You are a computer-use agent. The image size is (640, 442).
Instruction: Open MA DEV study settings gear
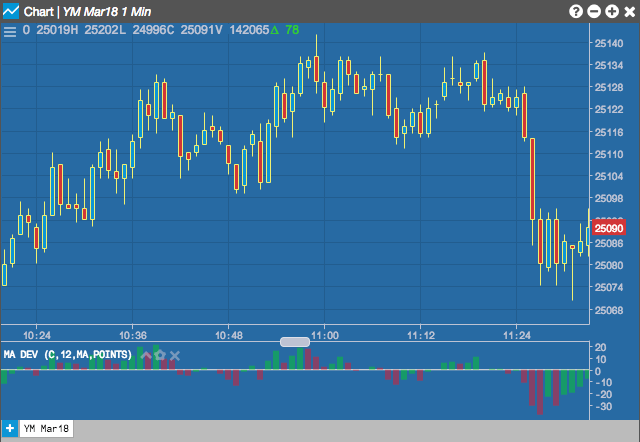click(x=160, y=355)
